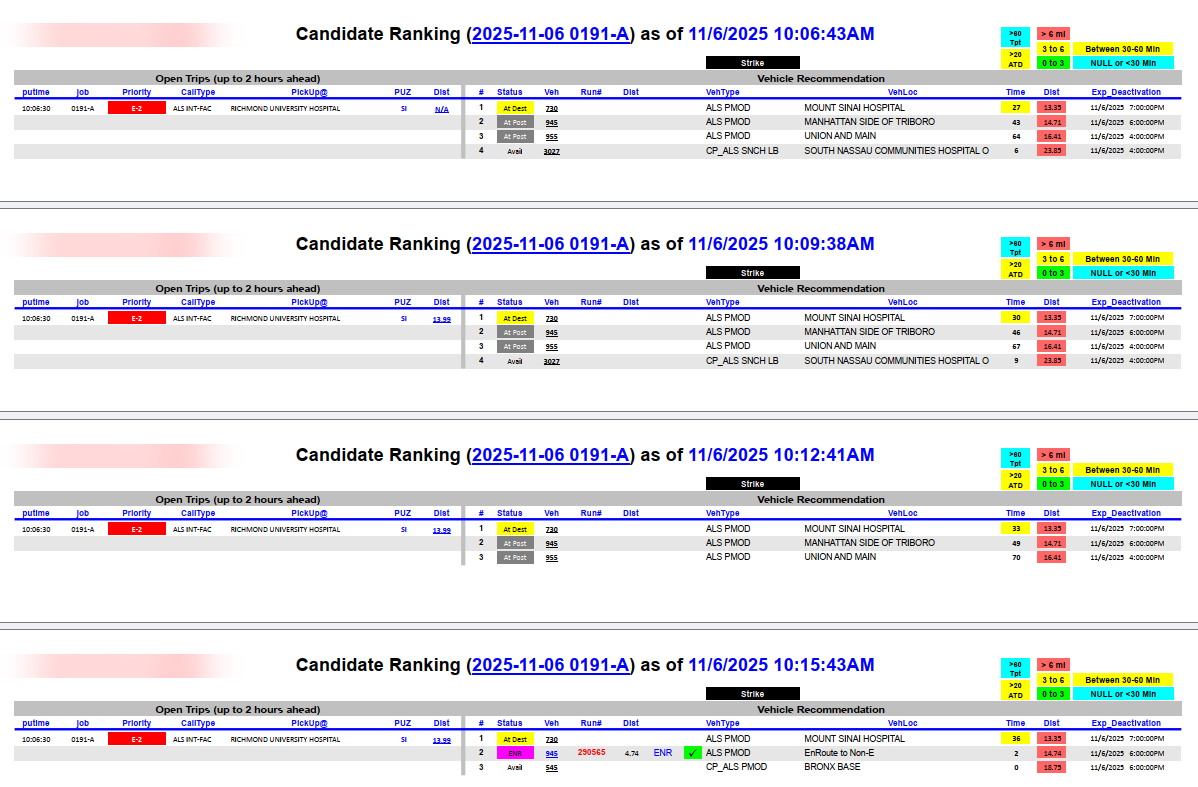Click the BRONX BASE vehicle location
1198x787 pixels.
(x=832, y=766)
